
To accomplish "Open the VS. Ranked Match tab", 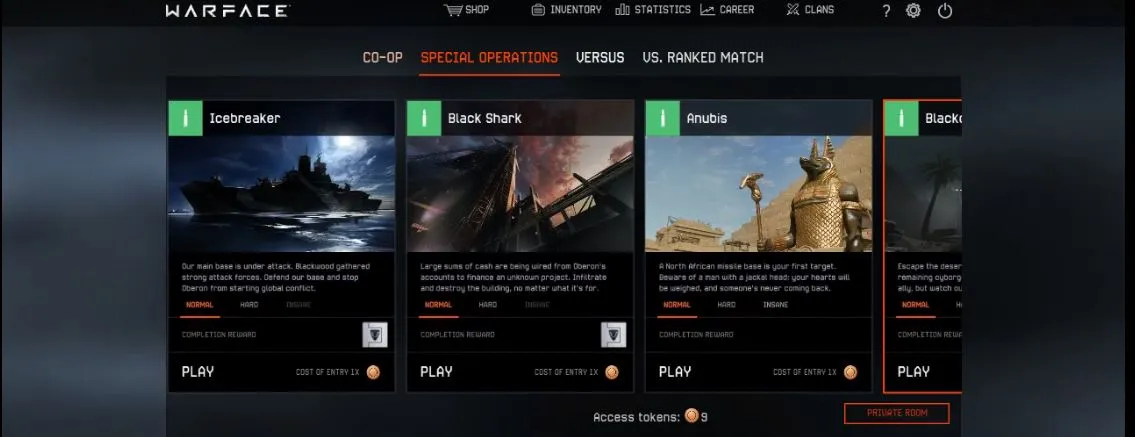I will click(x=703, y=58).
